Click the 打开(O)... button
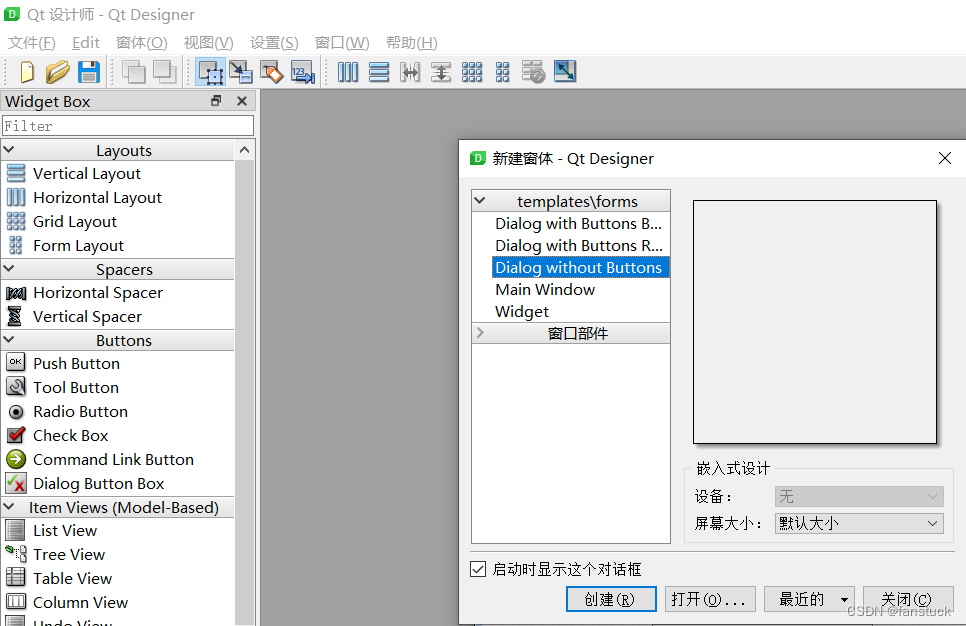966x626 pixels. point(710,599)
